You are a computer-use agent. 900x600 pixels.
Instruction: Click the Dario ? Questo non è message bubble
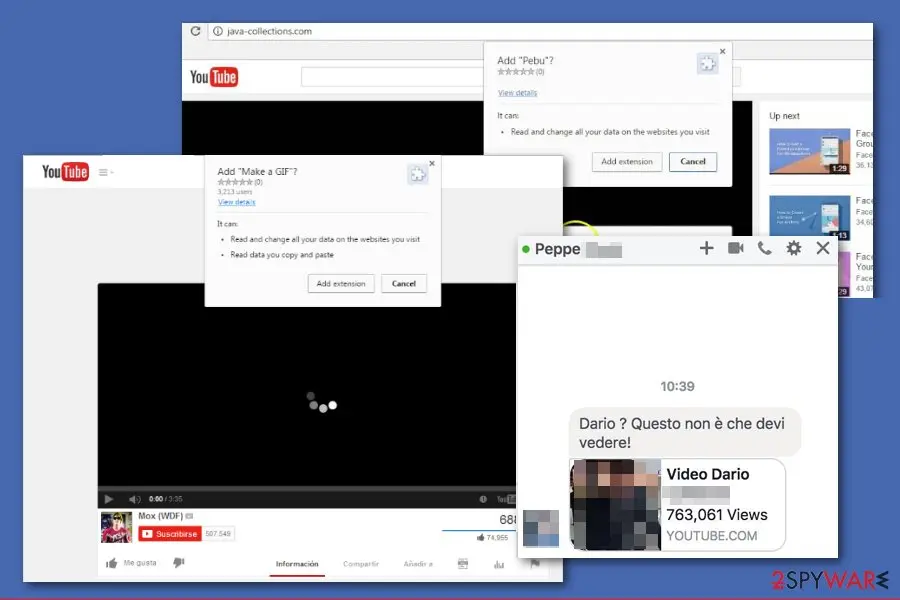tap(685, 432)
